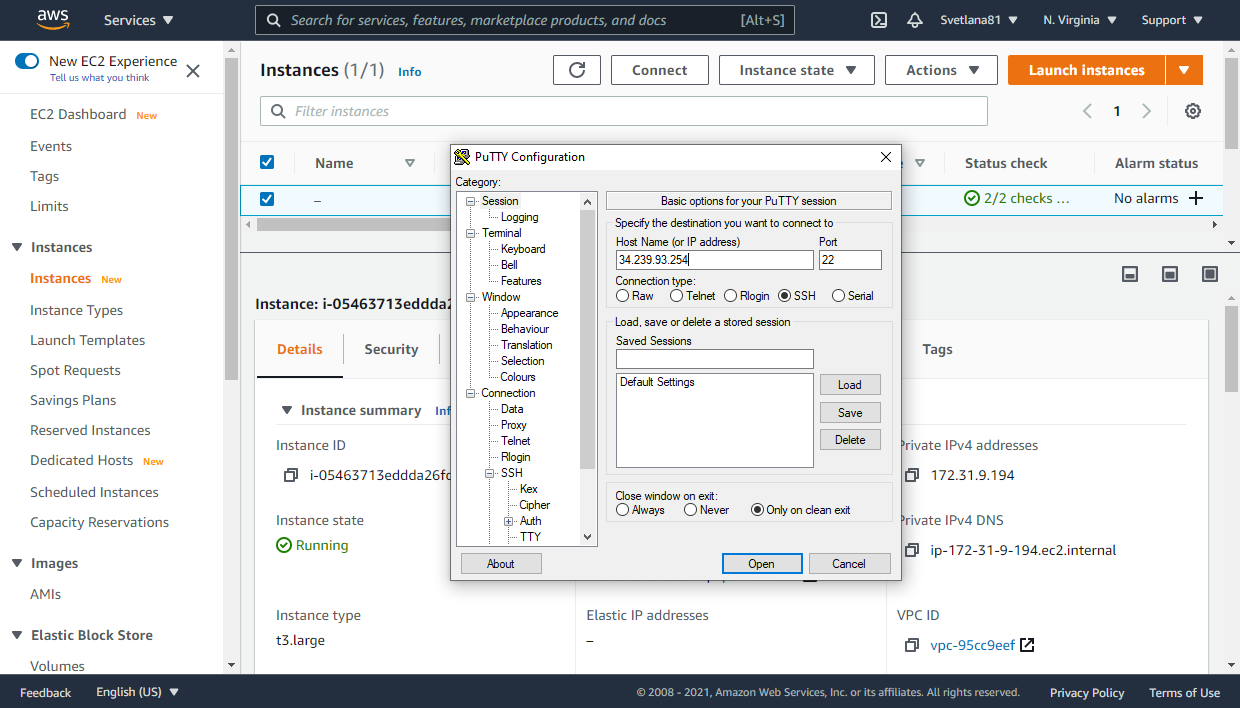Go to previous page of instances
Screen dimensions: 1240x708
tap(1087, 111)
